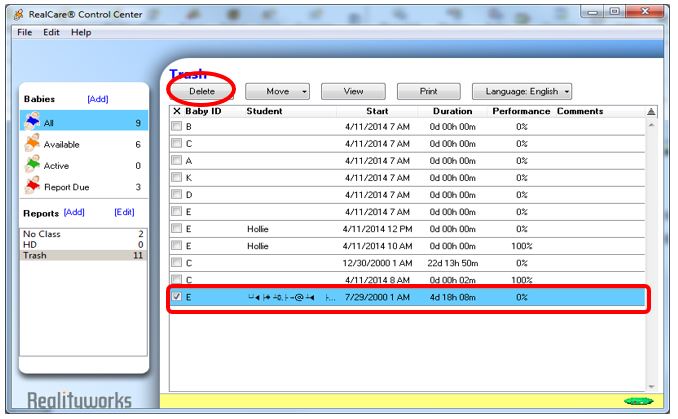The width and height of the screenshot is (678, 419).
Task: Tick the checkbox for Baby ID B row
Action: (x=176, y=126)
